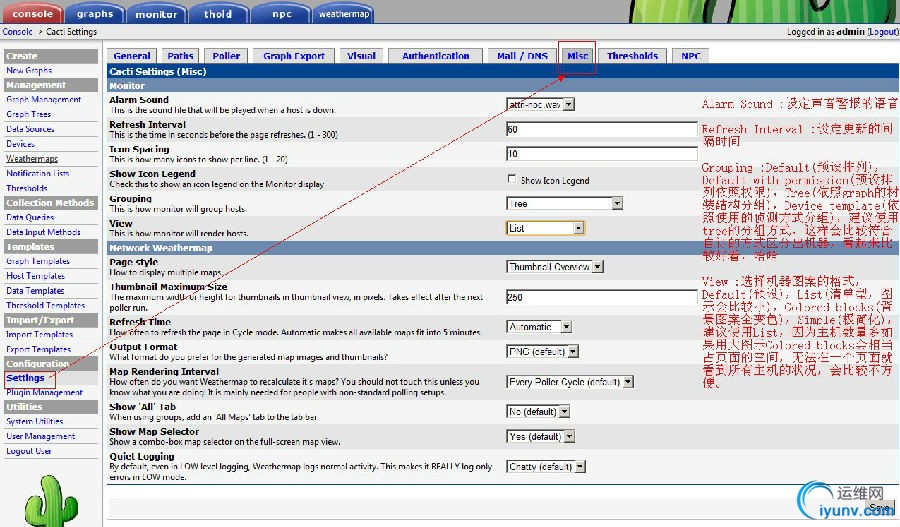Switch to the Misc settings tab

click(x=577, y=56)
